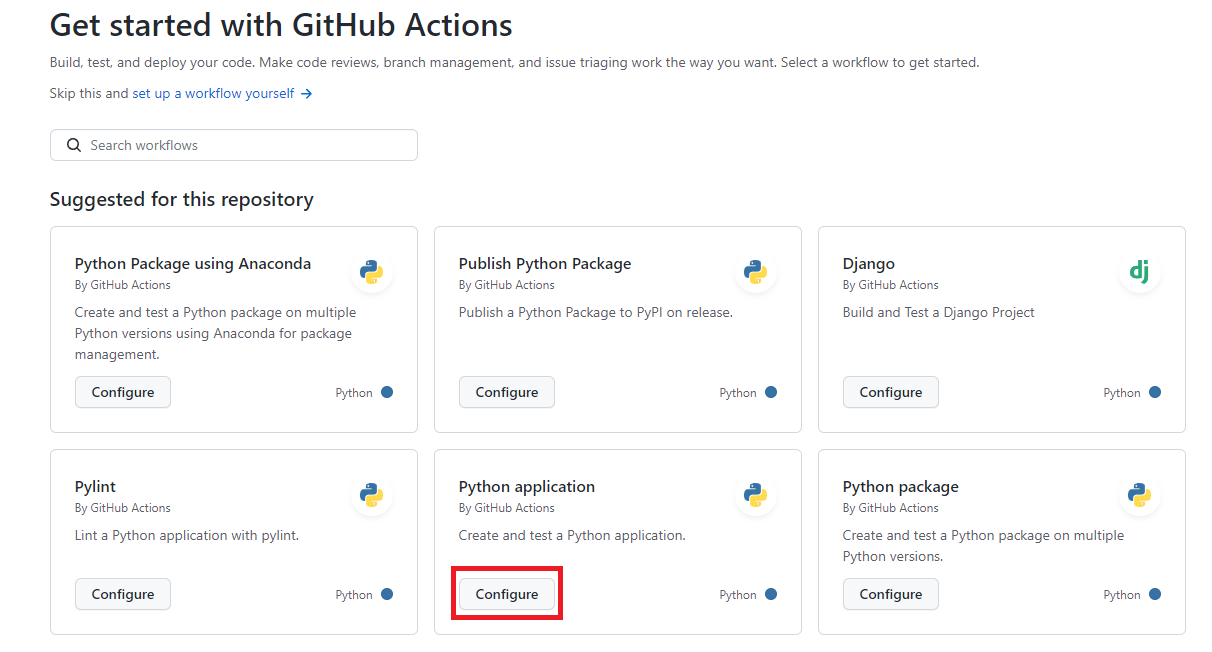This screenshot has width=1212, height=652.
Task: Click the blue language dot on Anaconda card
Action: click(387, 392)
